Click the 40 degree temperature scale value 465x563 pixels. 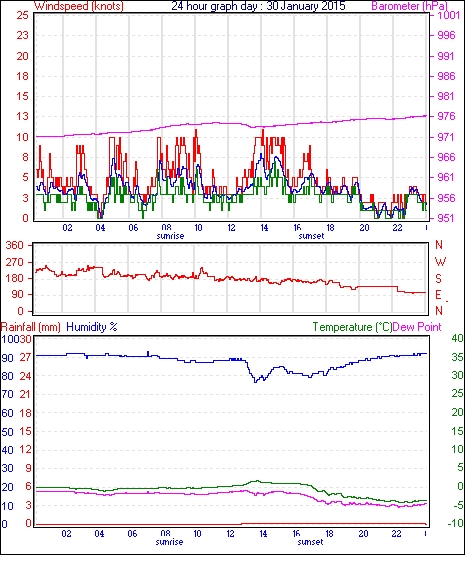457,338
